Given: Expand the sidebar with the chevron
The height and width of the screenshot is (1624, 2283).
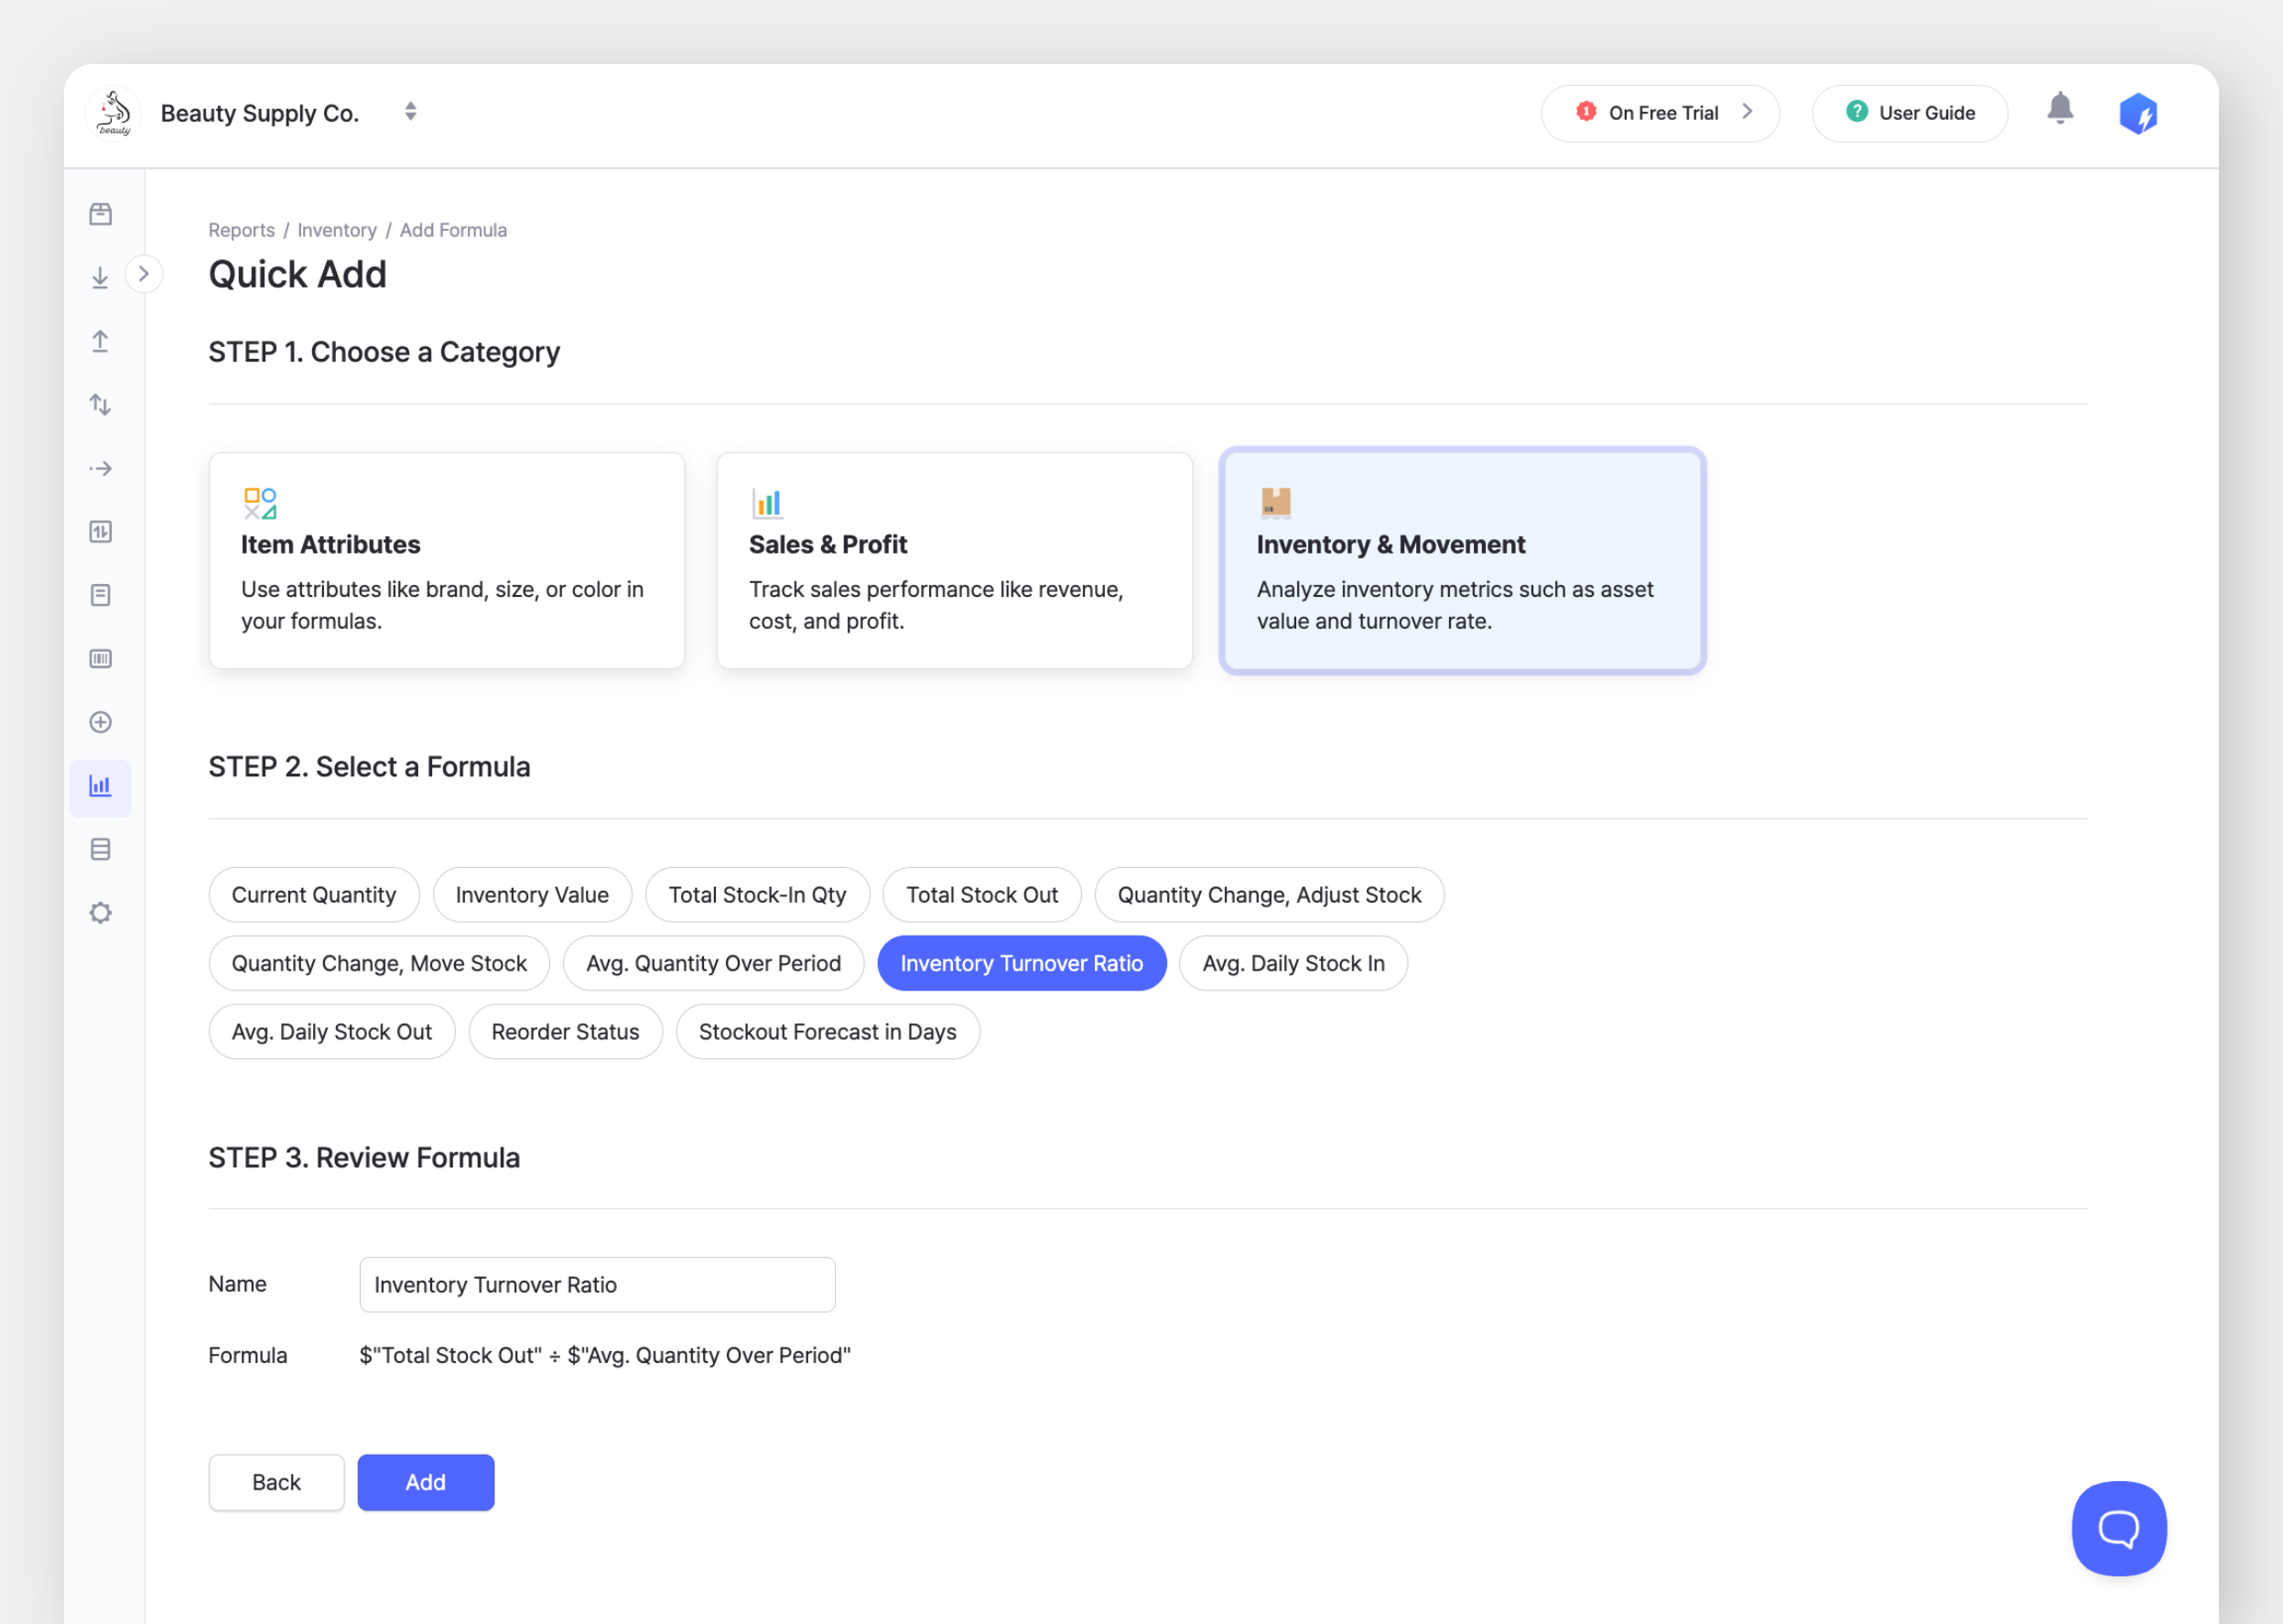Looking at the screenshot, I should pos(144,274).
